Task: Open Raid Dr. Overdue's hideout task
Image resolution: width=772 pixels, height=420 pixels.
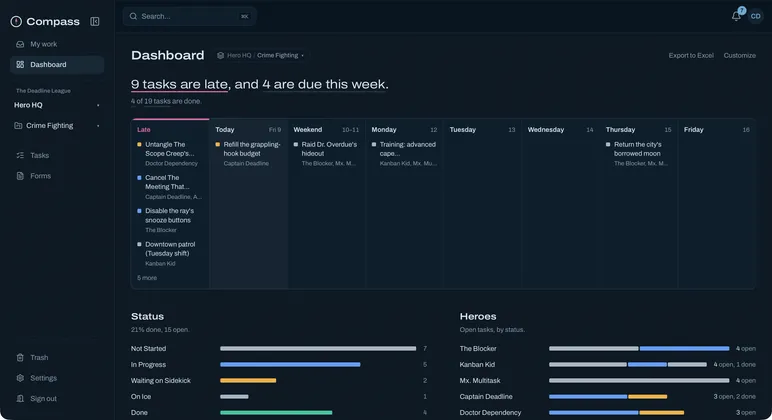Action: pos(326,153)
